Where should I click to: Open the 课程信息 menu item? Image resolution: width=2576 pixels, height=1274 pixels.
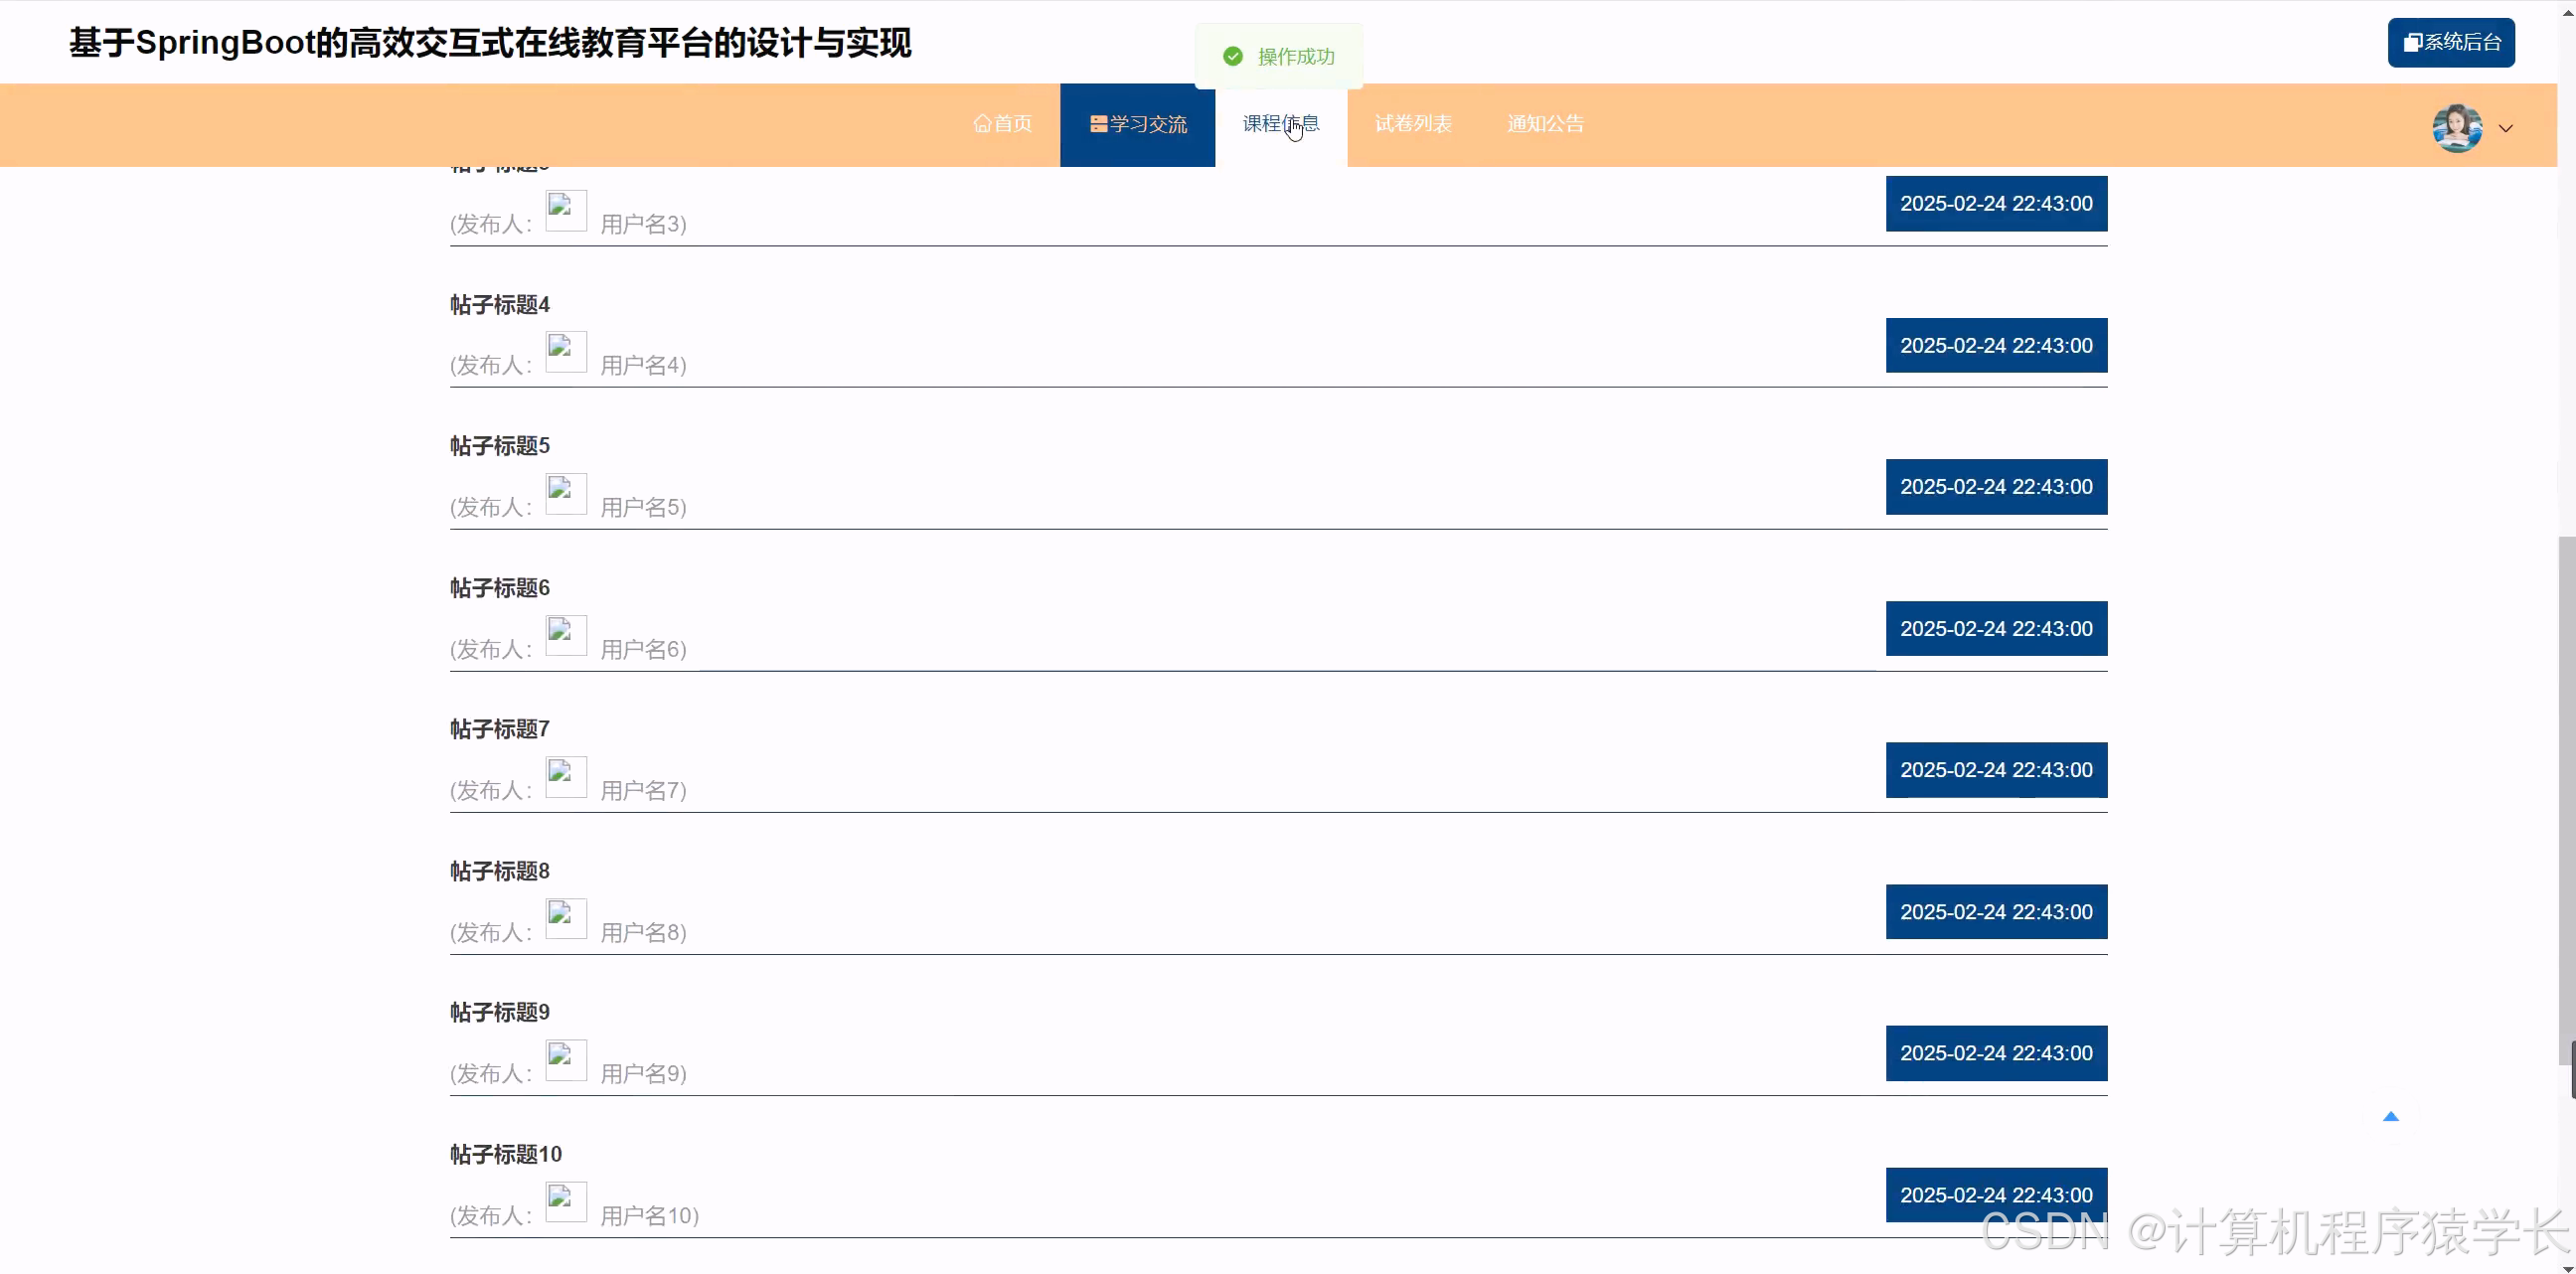(1280, 124)
